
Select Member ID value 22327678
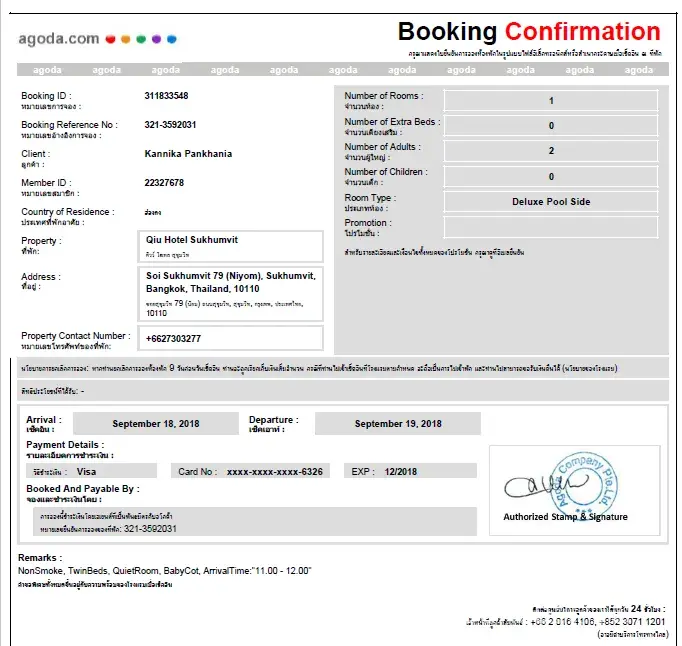(164, 183)
